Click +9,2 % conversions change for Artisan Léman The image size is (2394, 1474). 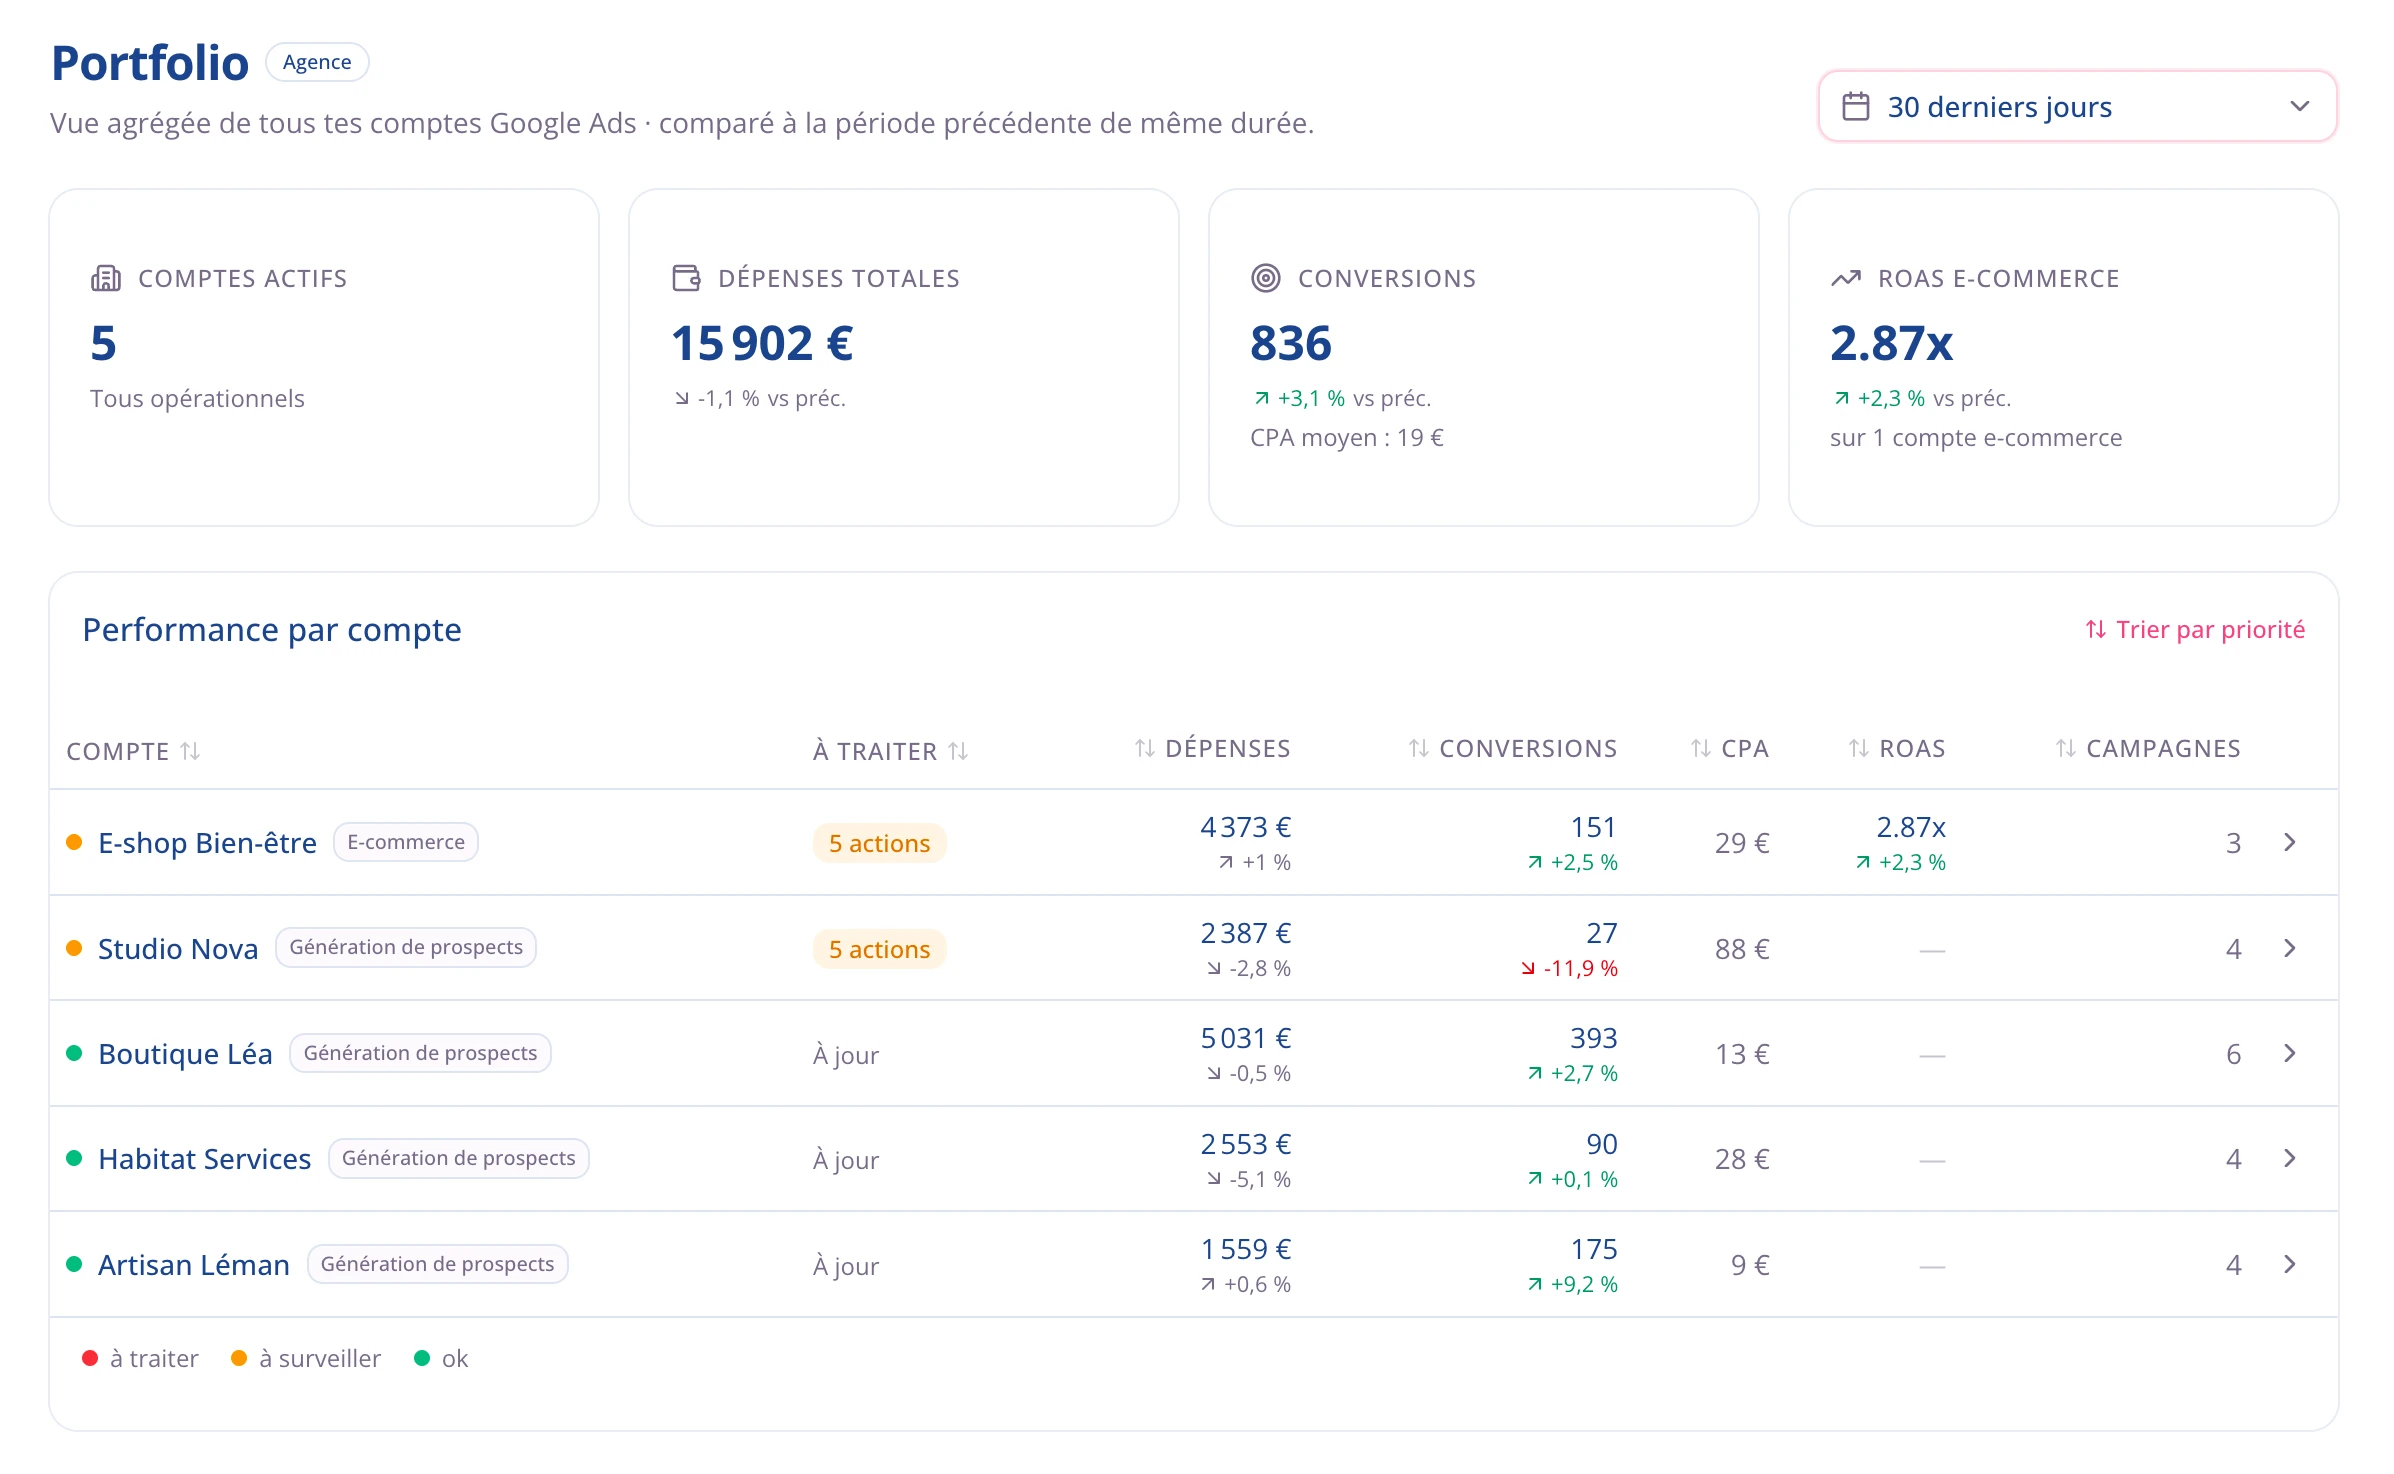1573,1284
